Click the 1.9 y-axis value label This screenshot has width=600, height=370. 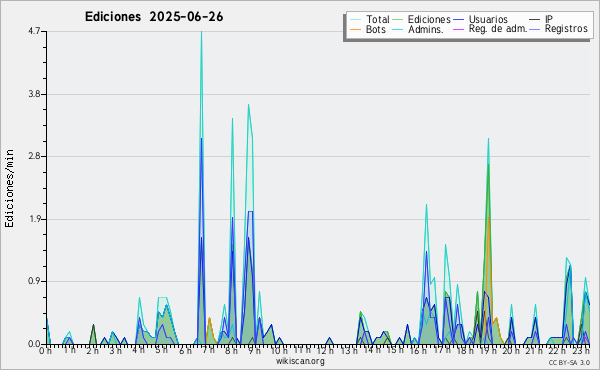pyautogui.click(x=34, y=219)
